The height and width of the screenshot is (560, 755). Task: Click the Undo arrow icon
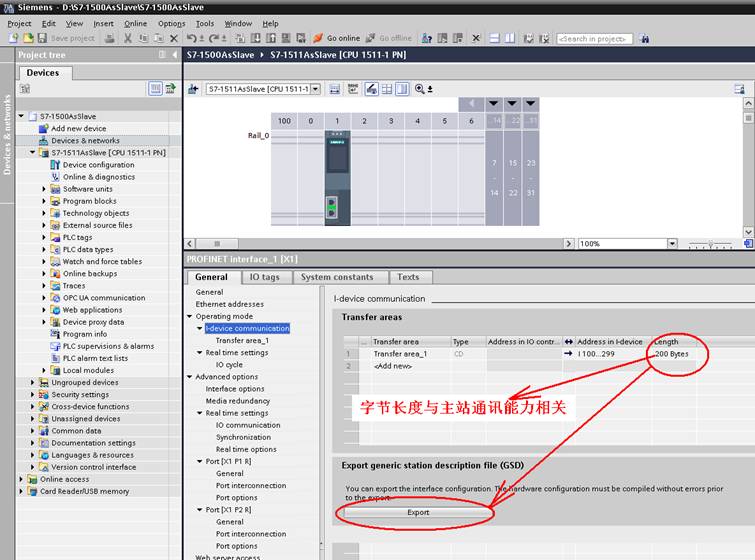click(191, 38)
